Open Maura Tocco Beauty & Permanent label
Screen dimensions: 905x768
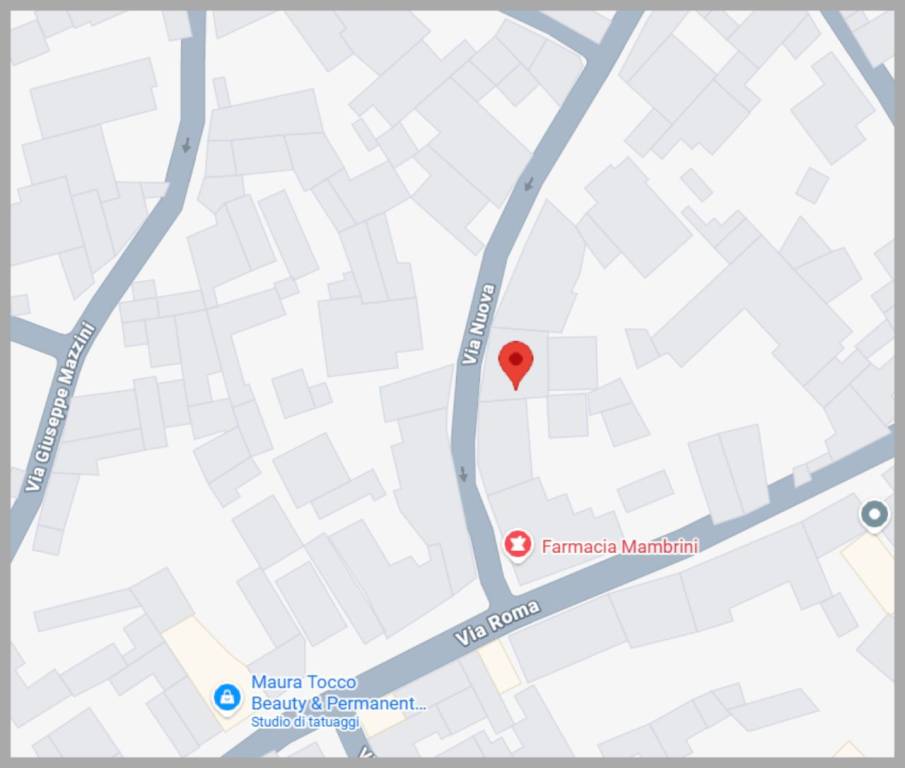338,692
